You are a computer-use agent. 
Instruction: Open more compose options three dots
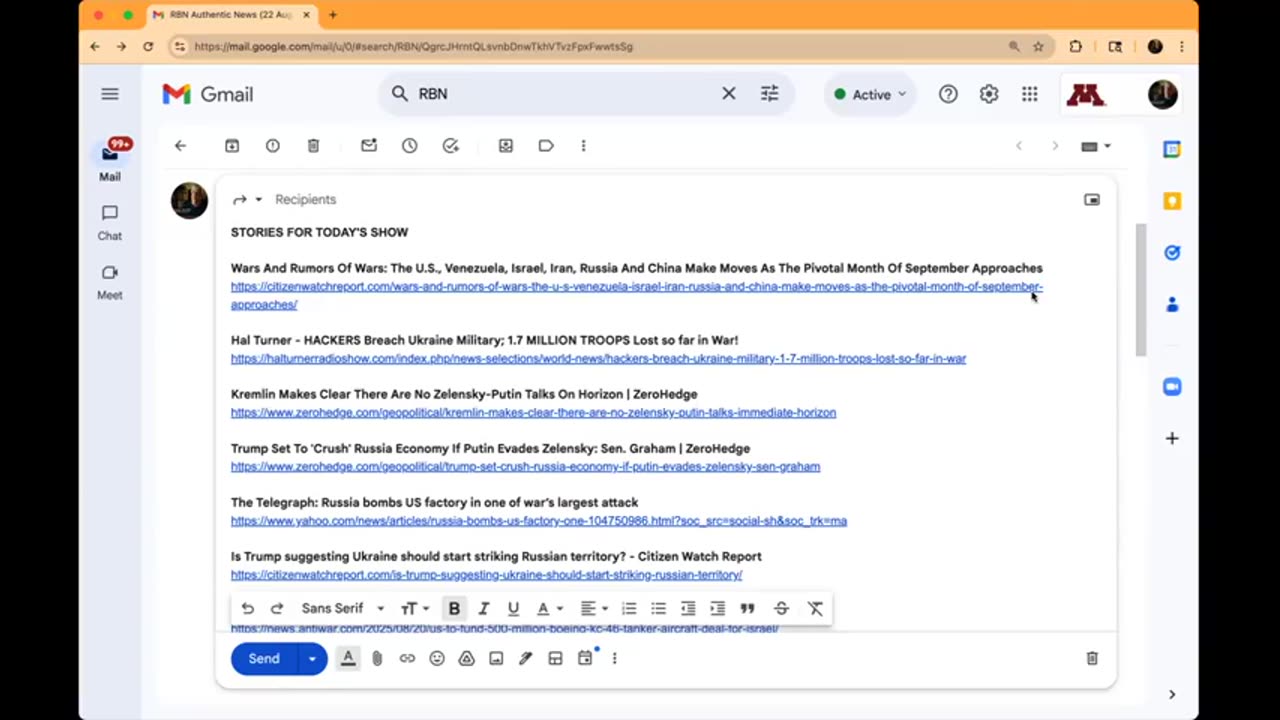pyautogui.click(x=614, y=658)
